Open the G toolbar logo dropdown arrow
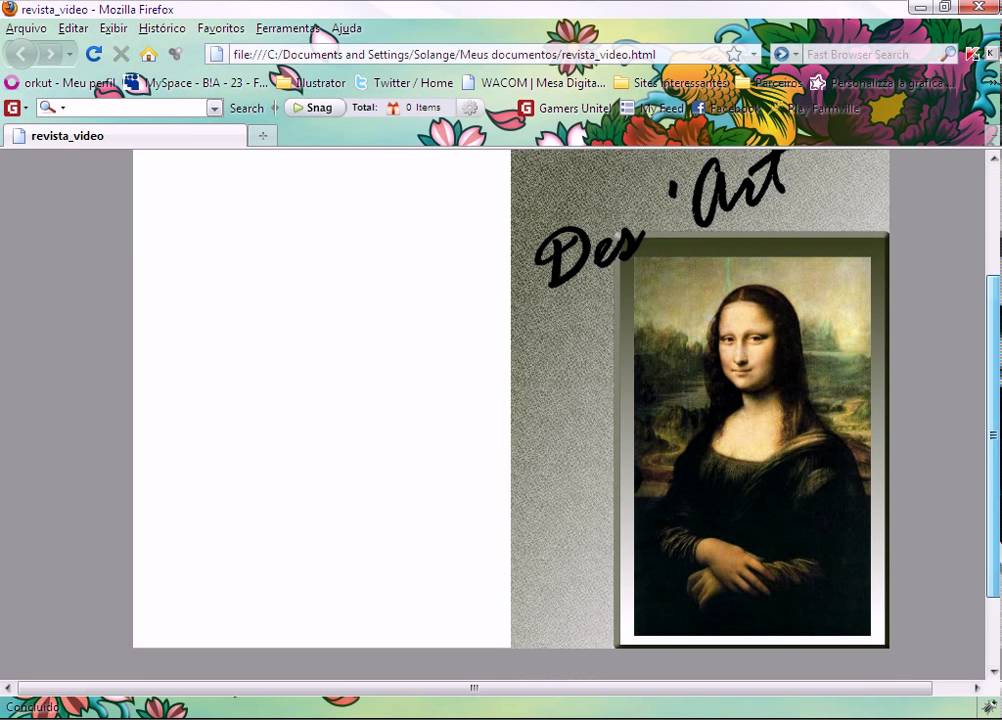1002x720 pixels. tap(26, 108)
